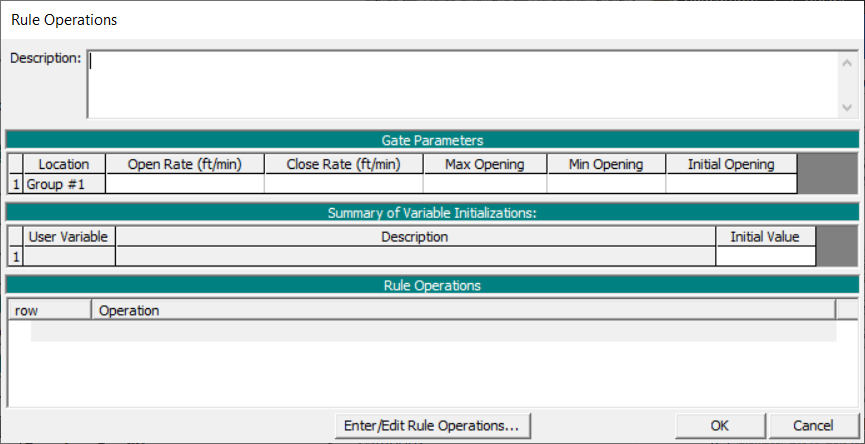The image size is (865, 444).
Task: Click the Open Rate (ft/min) column header
Action: 184,164
